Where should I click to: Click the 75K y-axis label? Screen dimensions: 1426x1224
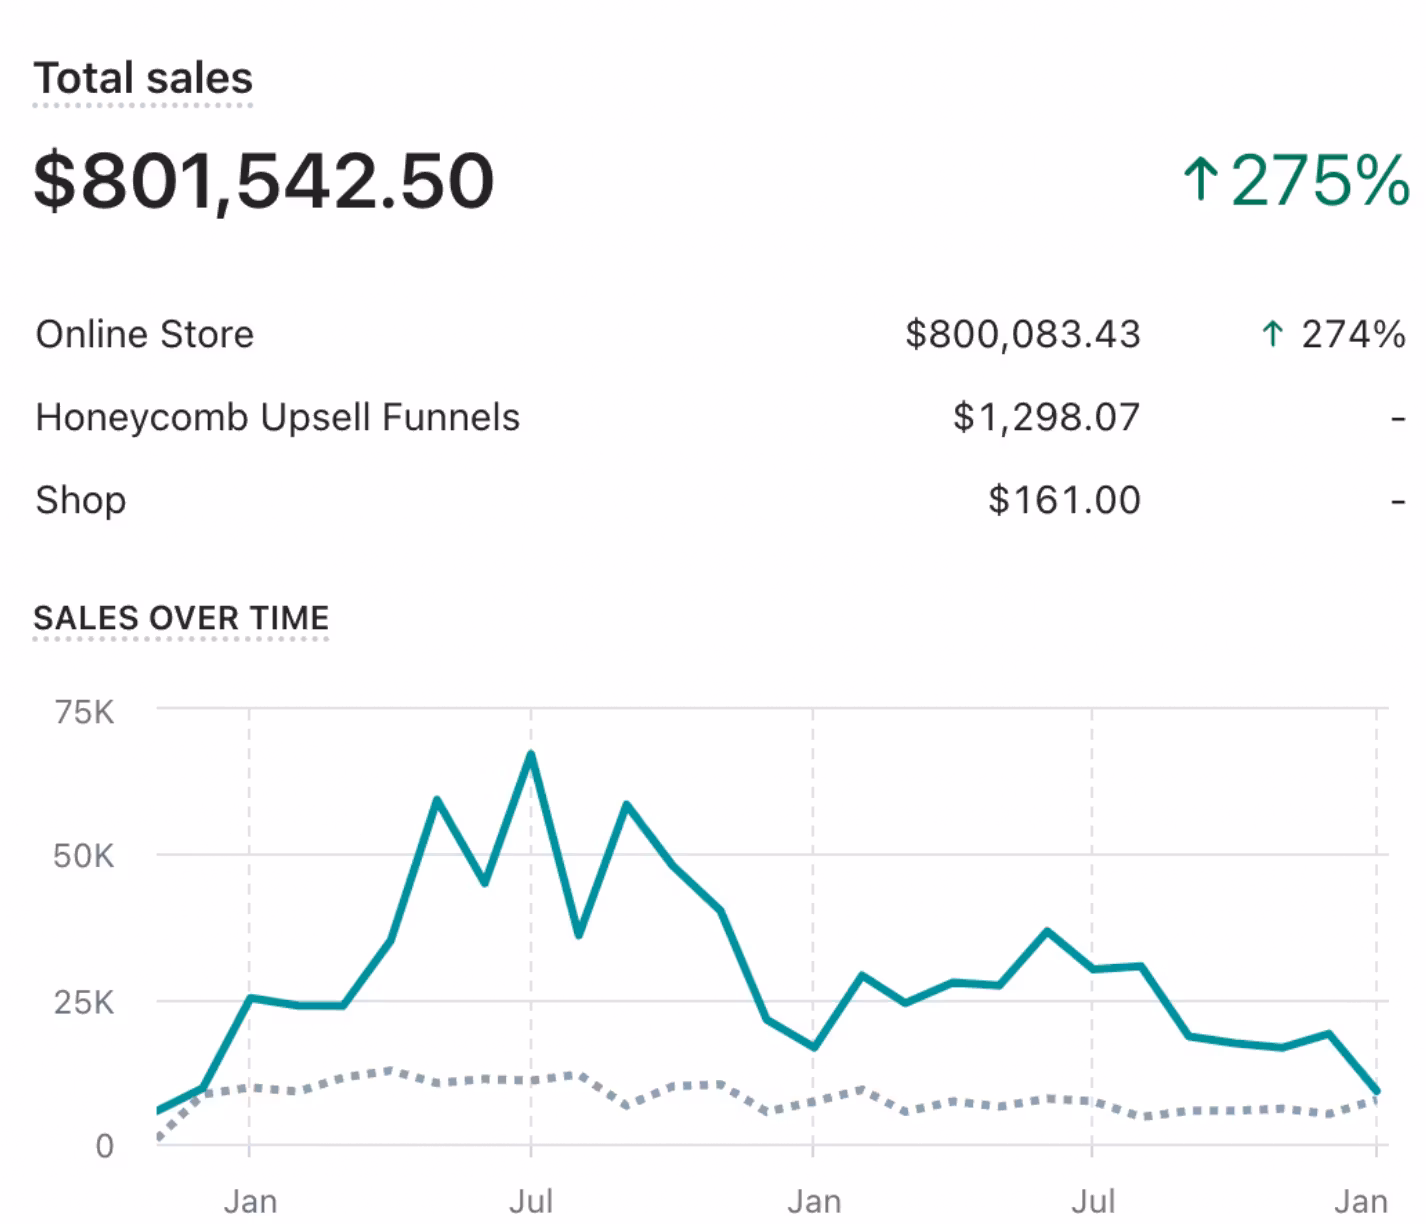[85, 713]
